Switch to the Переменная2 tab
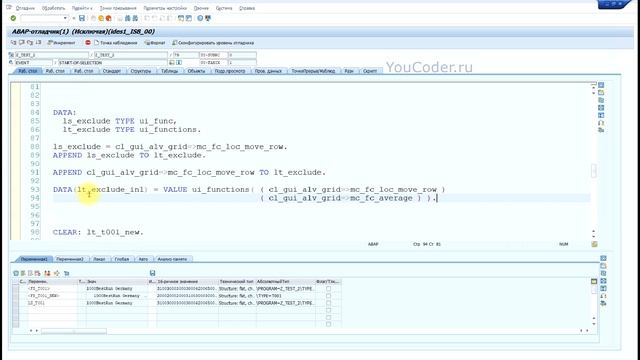Screen dimensions: 640x360 (x=70, y=259)
